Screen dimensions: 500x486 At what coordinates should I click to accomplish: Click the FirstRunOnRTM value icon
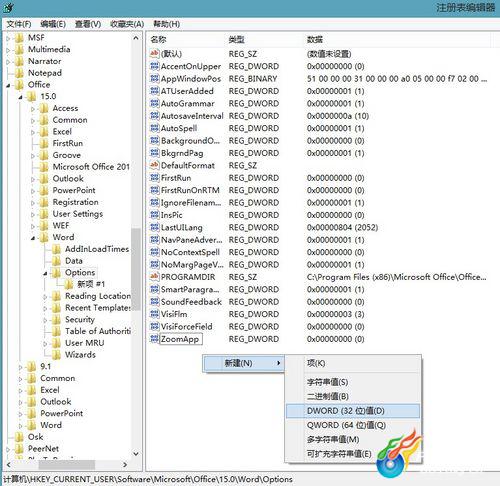(154, 190)
